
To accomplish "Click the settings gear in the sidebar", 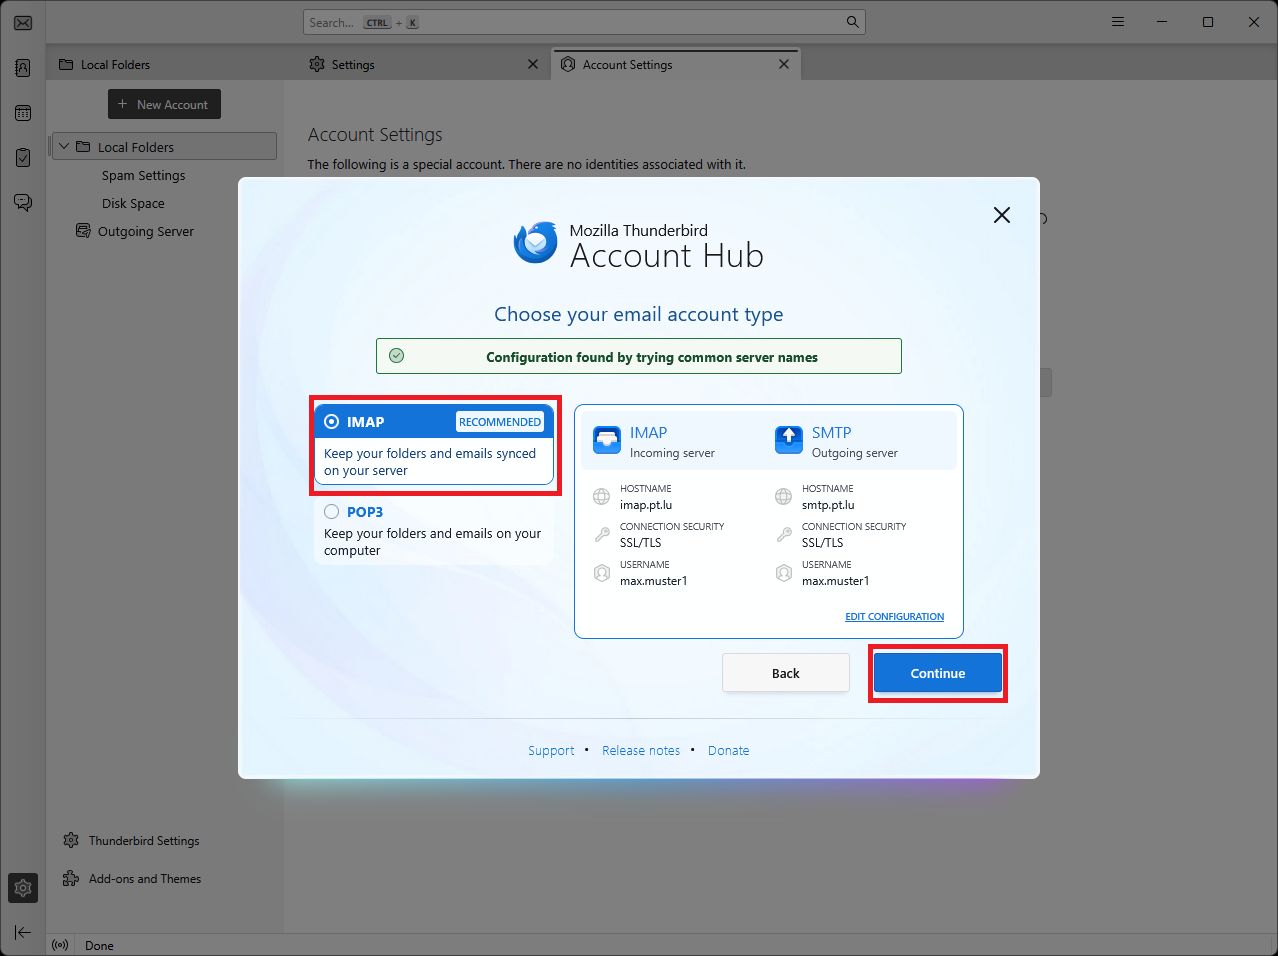I will tap(23, 887).
